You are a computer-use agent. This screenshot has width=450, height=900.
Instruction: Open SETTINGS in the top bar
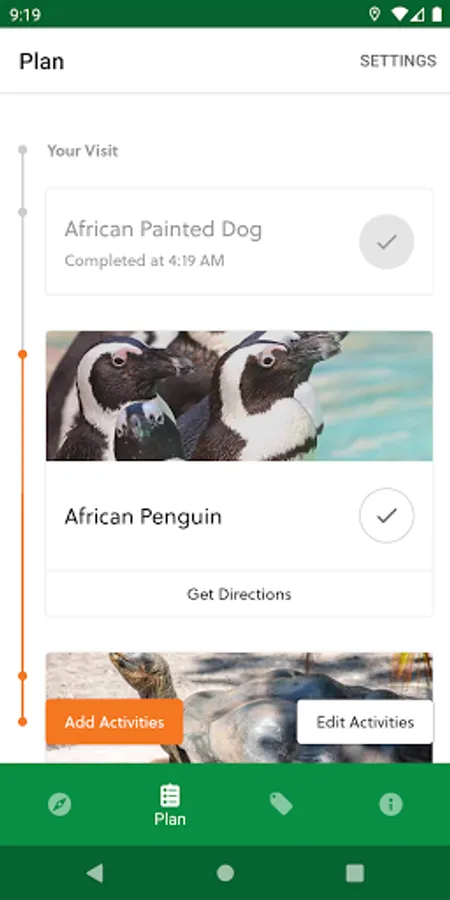point(398,61)
